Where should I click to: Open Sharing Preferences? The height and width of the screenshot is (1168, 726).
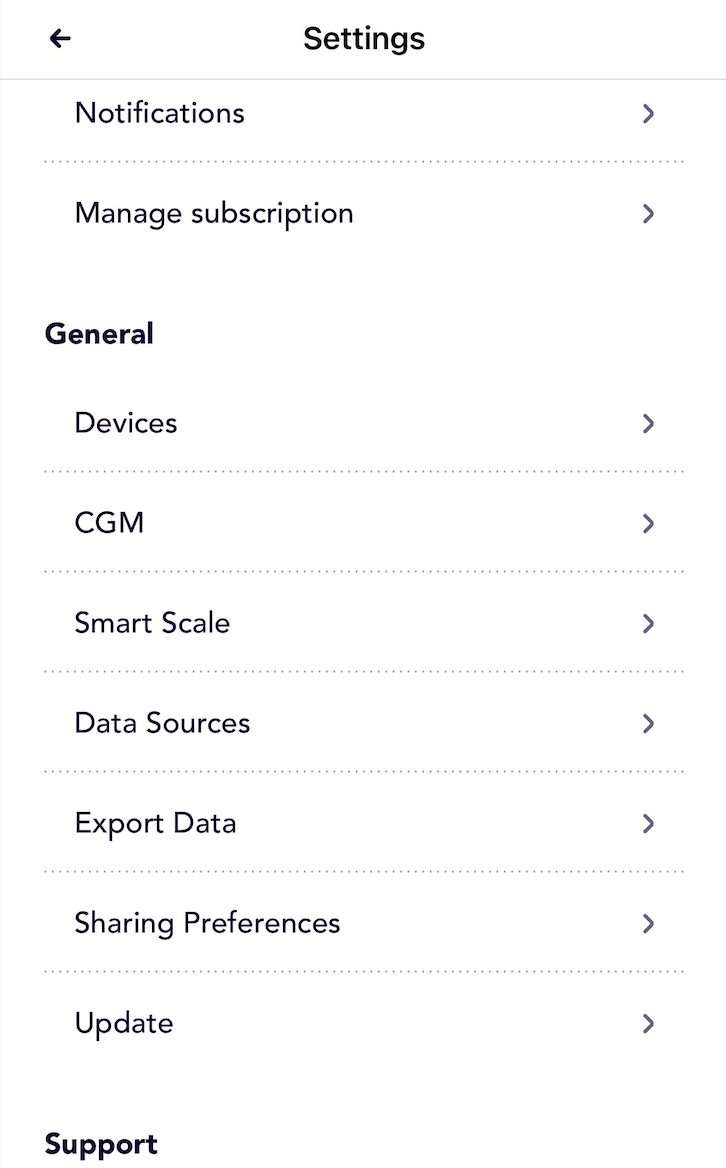(207, 923)
